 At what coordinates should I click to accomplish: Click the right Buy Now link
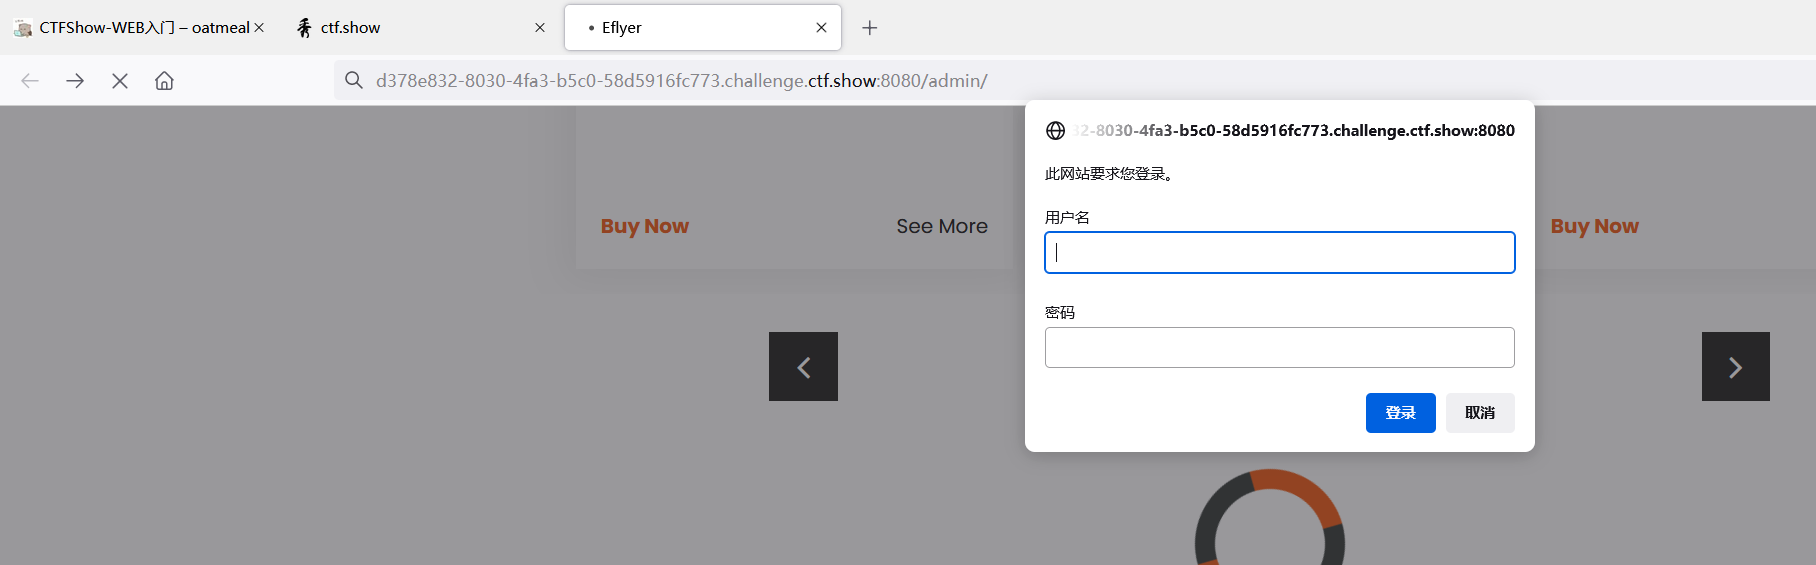pyautogui.click(x=1595, y=227)
